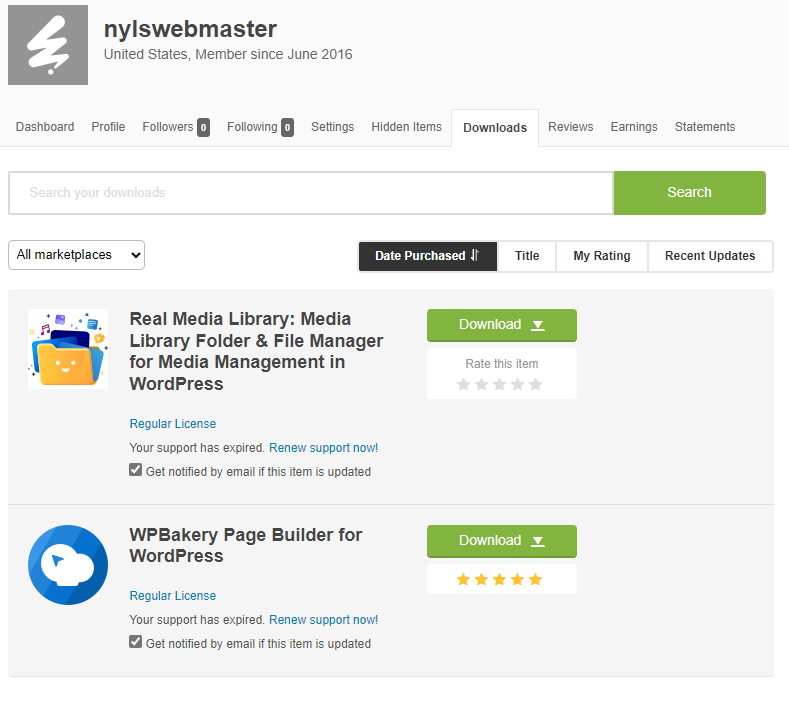Sort by Recent Updates
Screen dimensions: 789x703
coord(710,256)
